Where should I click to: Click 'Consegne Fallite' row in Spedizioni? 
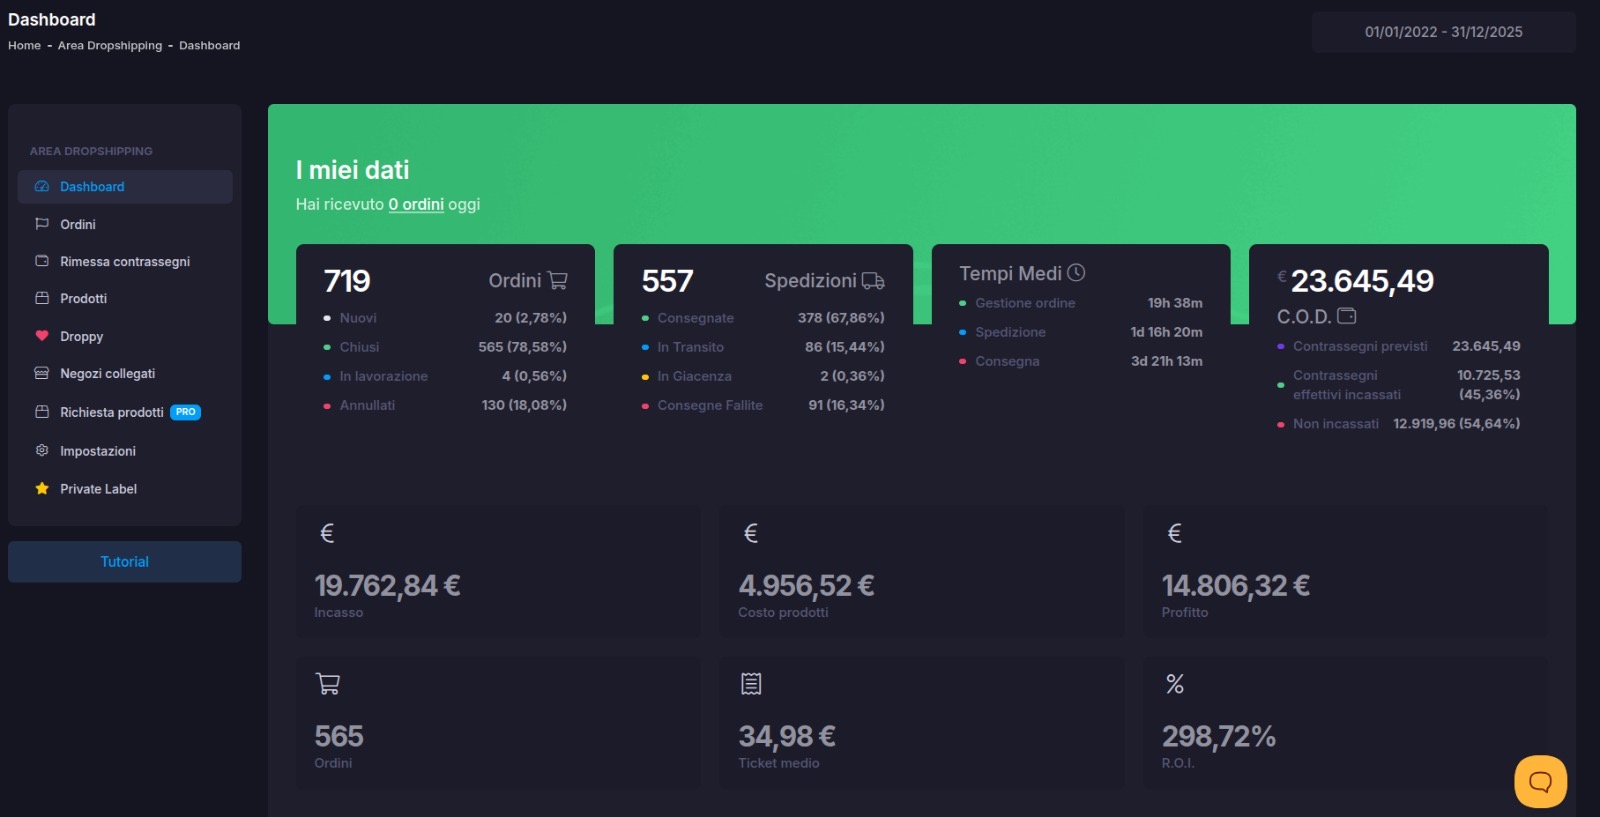point(763,405)
